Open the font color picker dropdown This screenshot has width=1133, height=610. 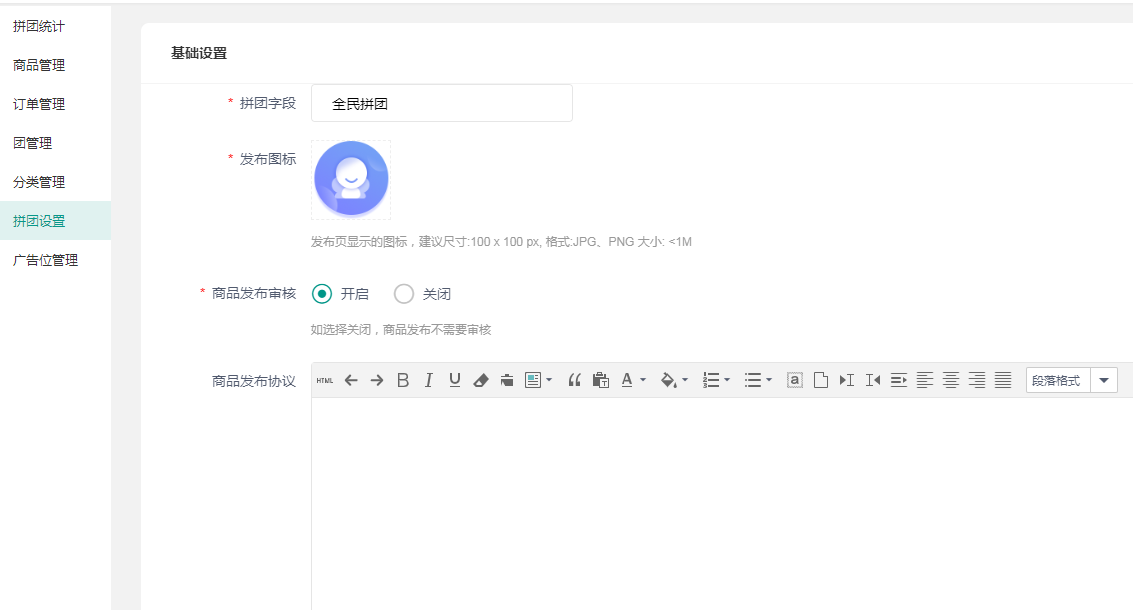(x=643, y=381)
